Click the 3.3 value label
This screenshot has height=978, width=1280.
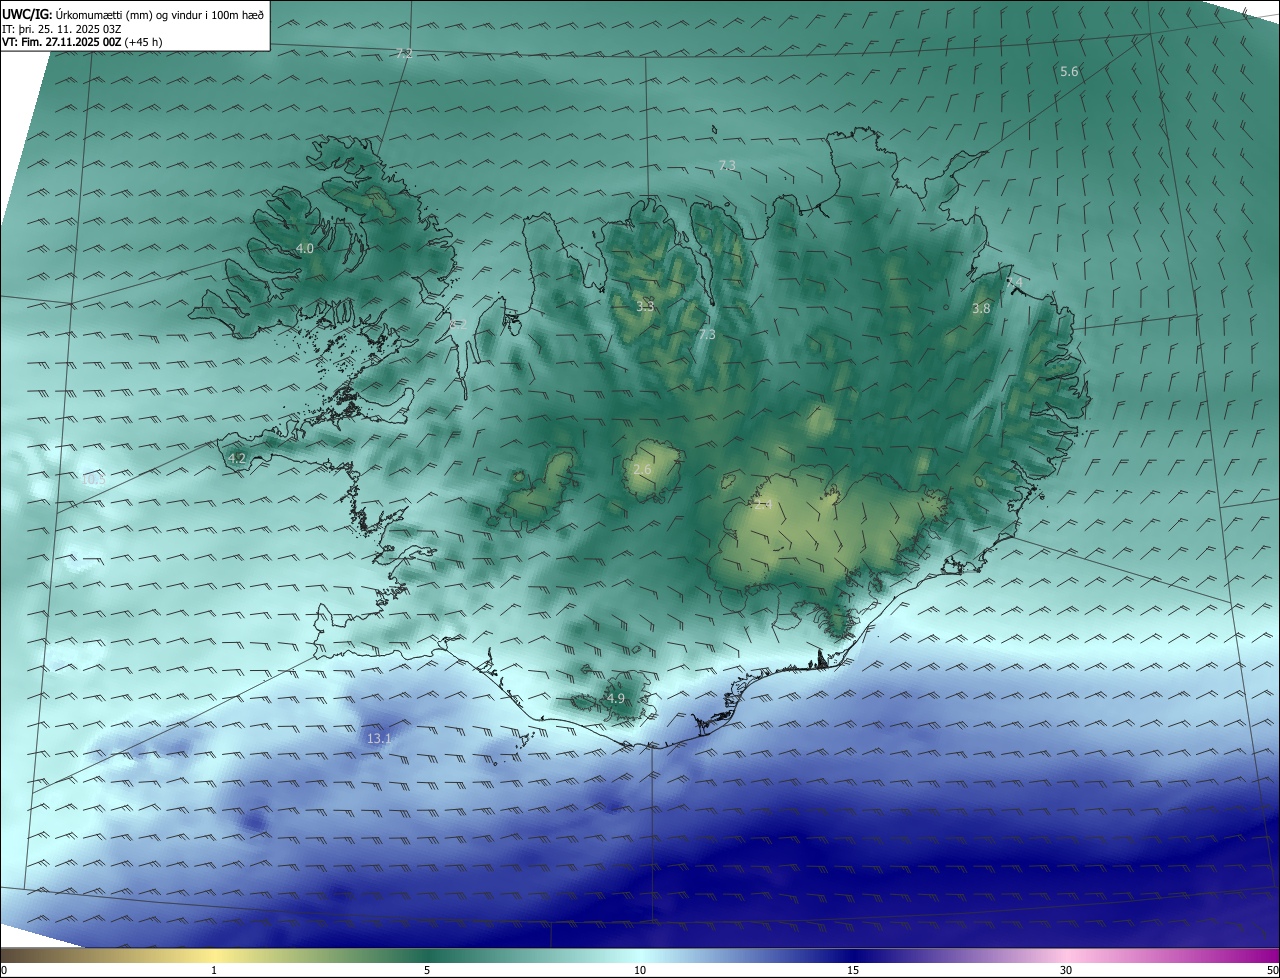pyautogui.click(x=645, y=306)
